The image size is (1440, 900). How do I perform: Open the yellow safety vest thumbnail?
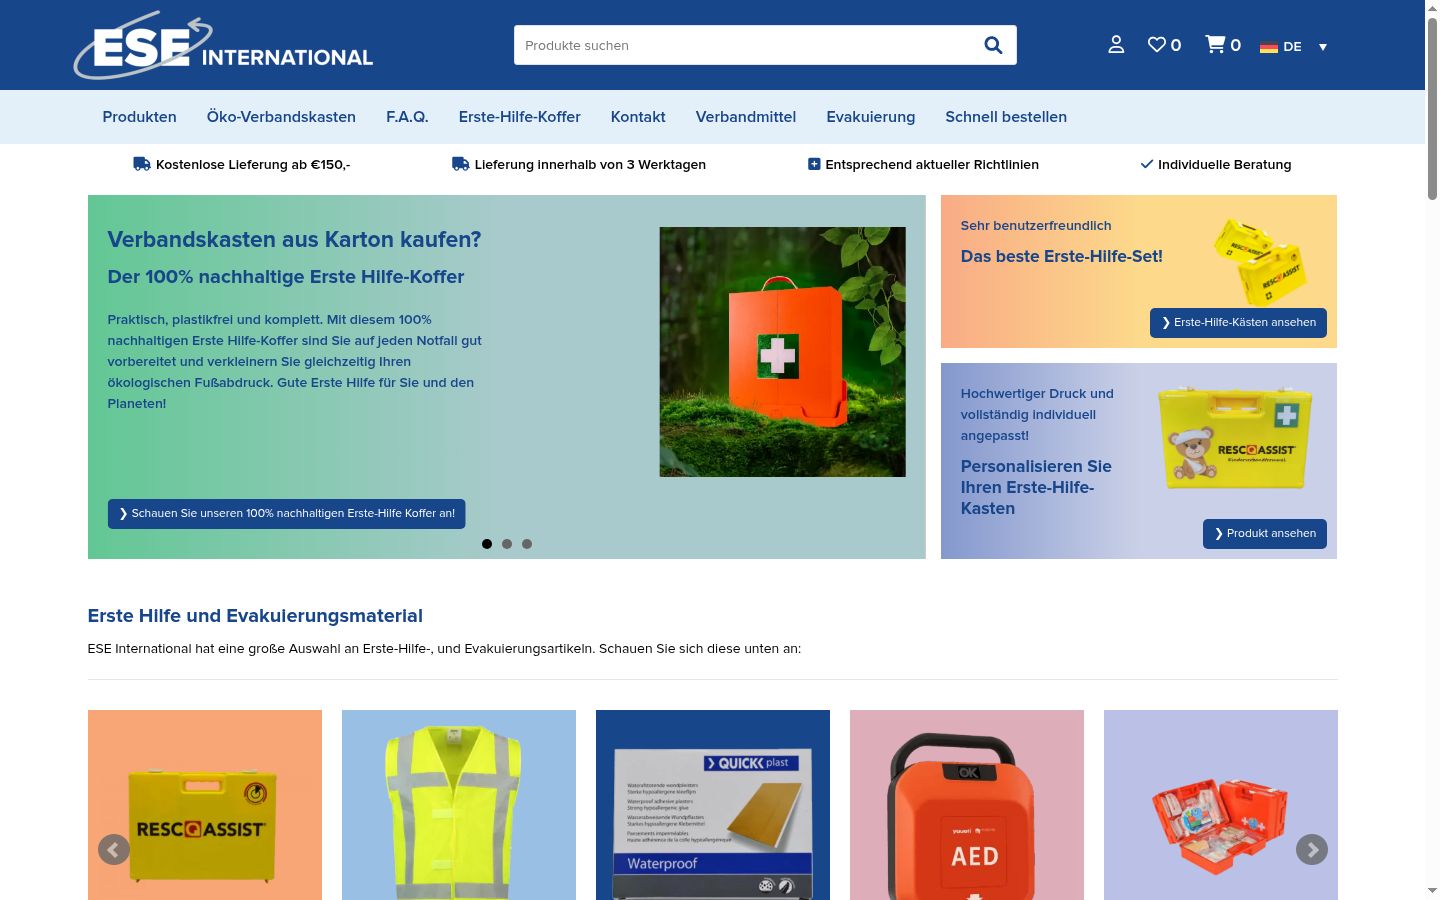pyautogui.click(x=459, y=805)
